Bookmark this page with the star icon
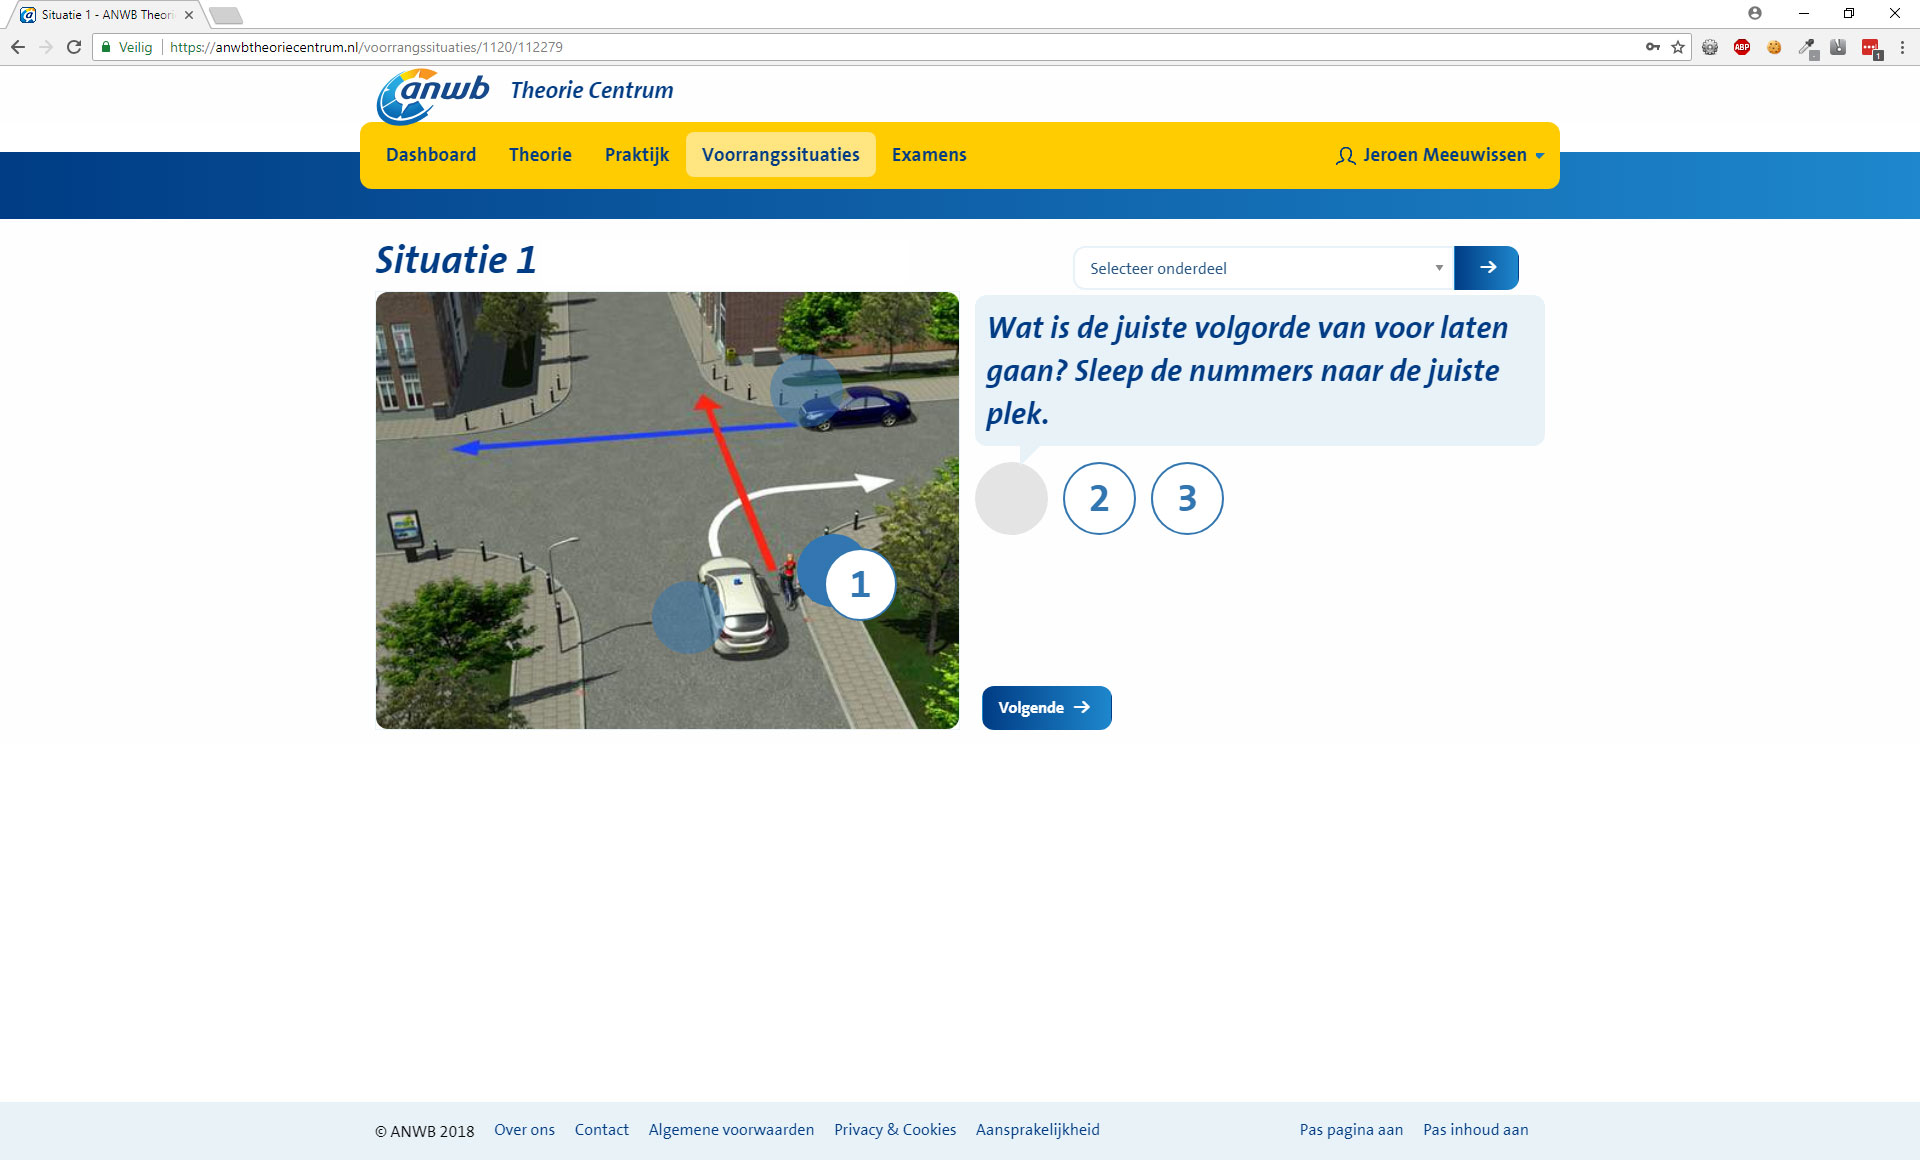 [1678, 47]
